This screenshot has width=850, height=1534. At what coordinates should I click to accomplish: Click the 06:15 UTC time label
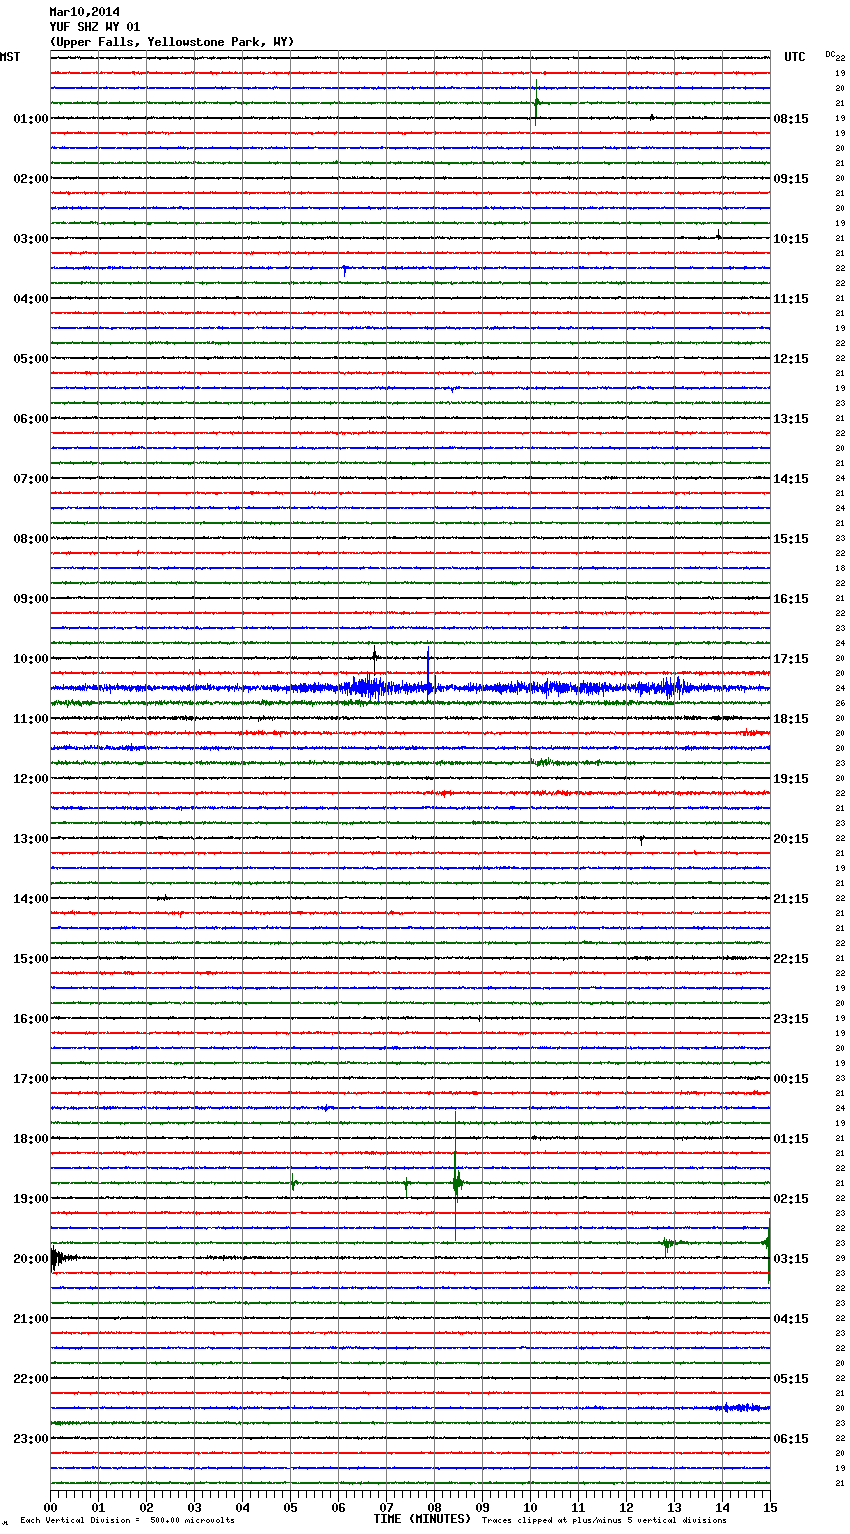pos(791,1439)
